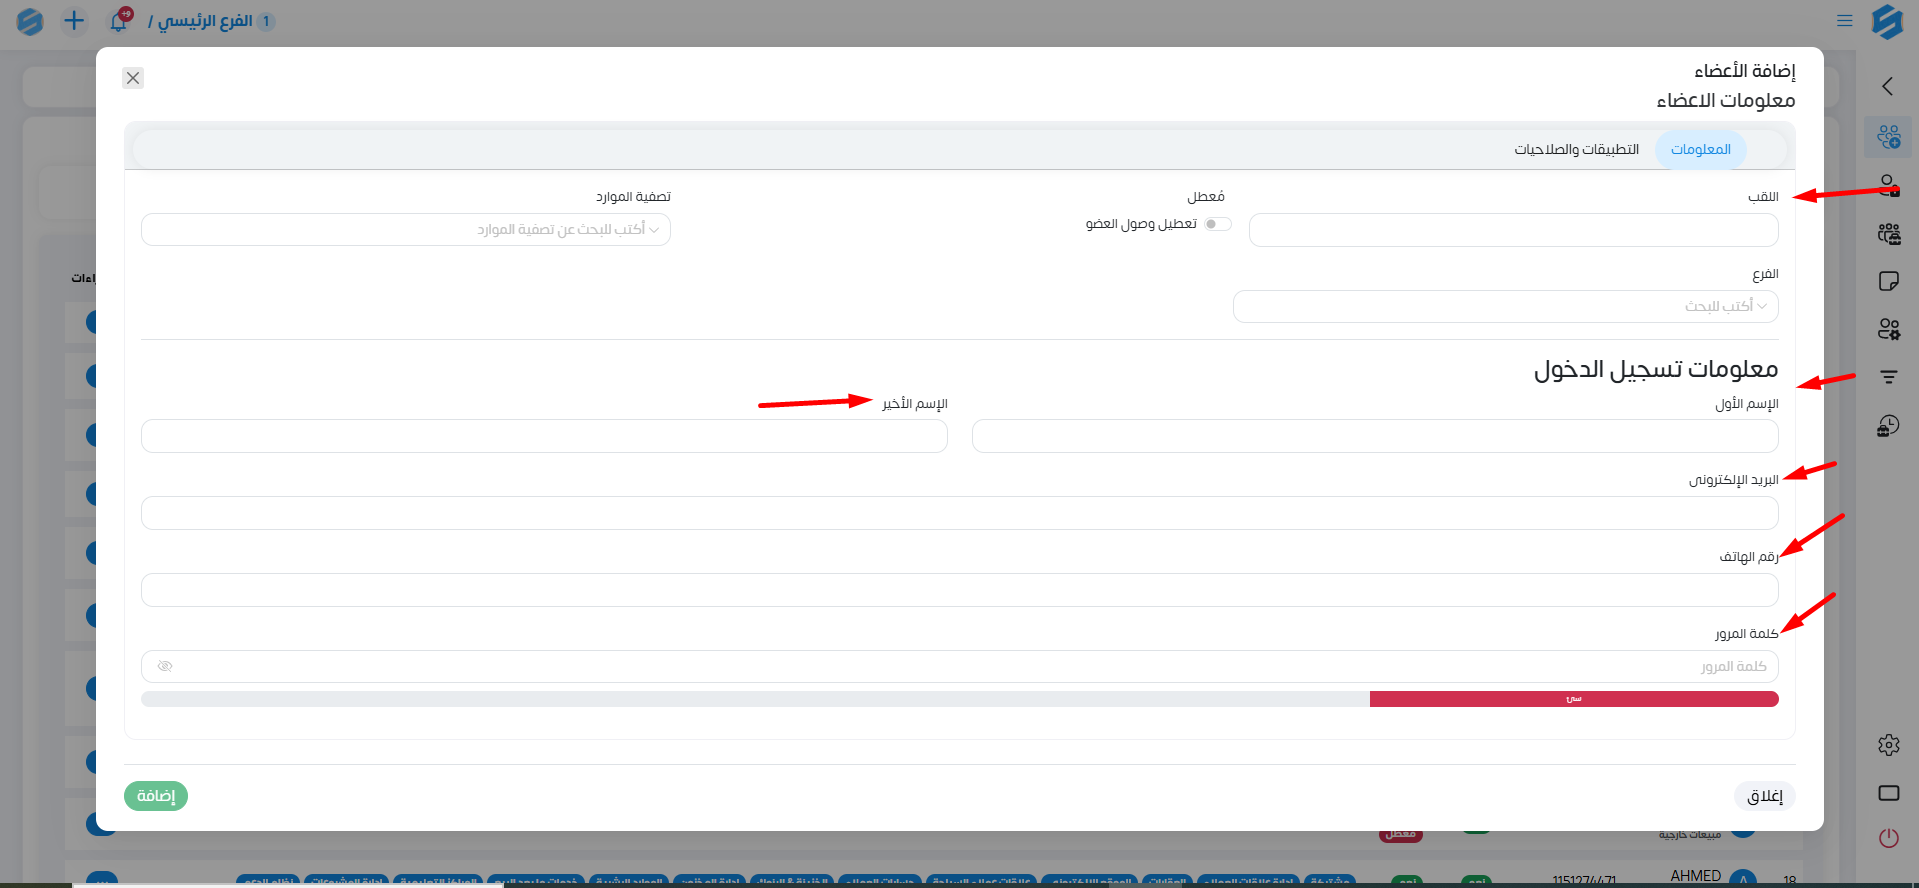Open the 'تصفية الموارد' dropdown
This screenshot has height=888, width=1919.
[406, 230]
